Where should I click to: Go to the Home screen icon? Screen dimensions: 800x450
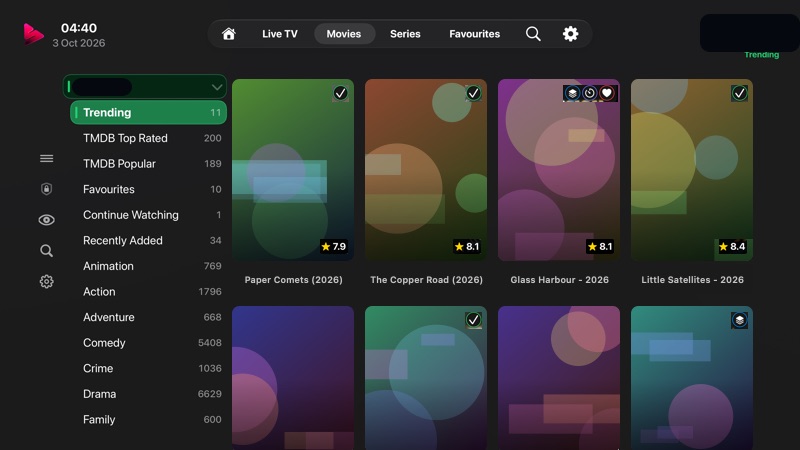tap(229, 34)
